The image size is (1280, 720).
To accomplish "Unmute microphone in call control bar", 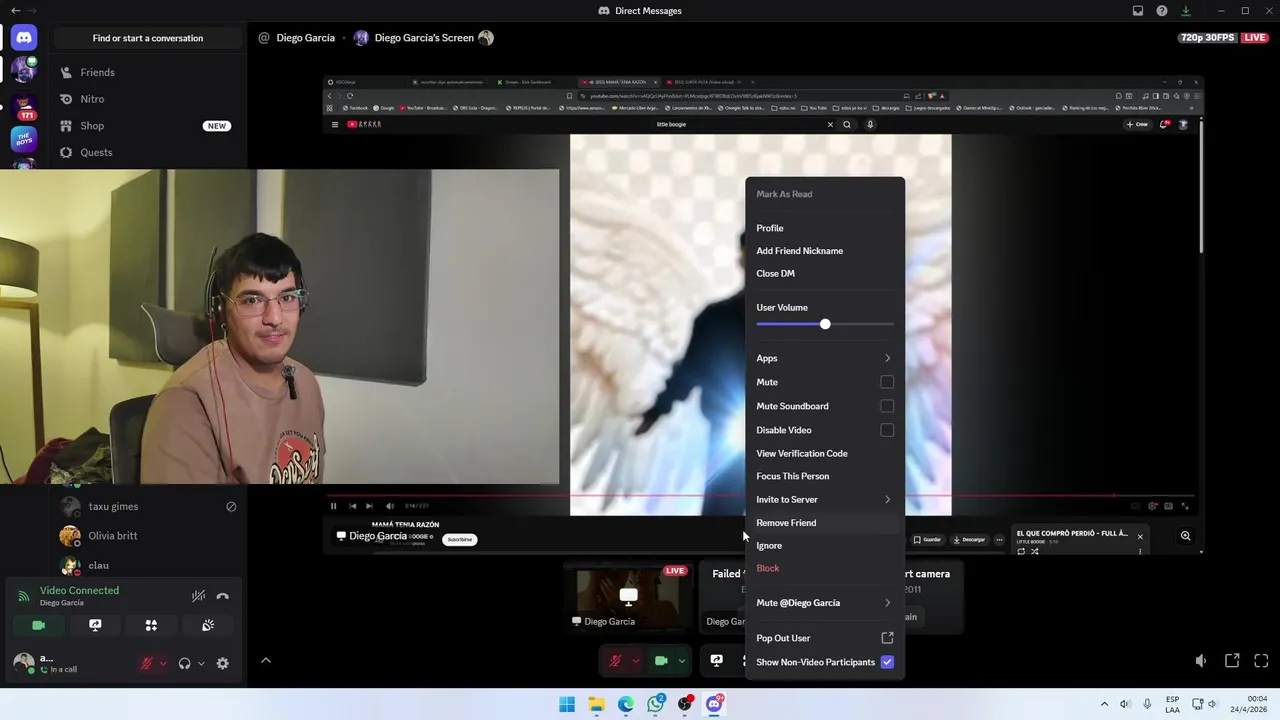I will coord(615,661).
